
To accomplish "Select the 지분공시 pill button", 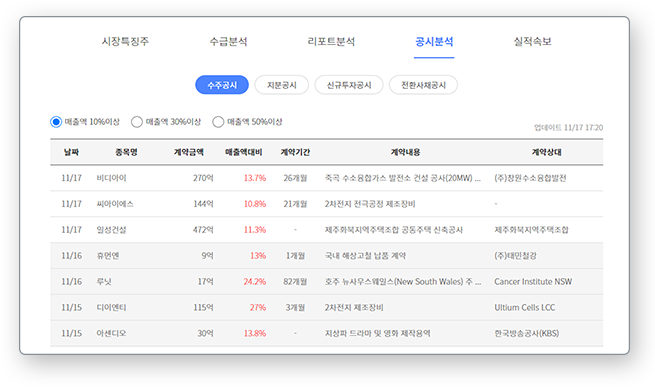I will pos(282,85).
